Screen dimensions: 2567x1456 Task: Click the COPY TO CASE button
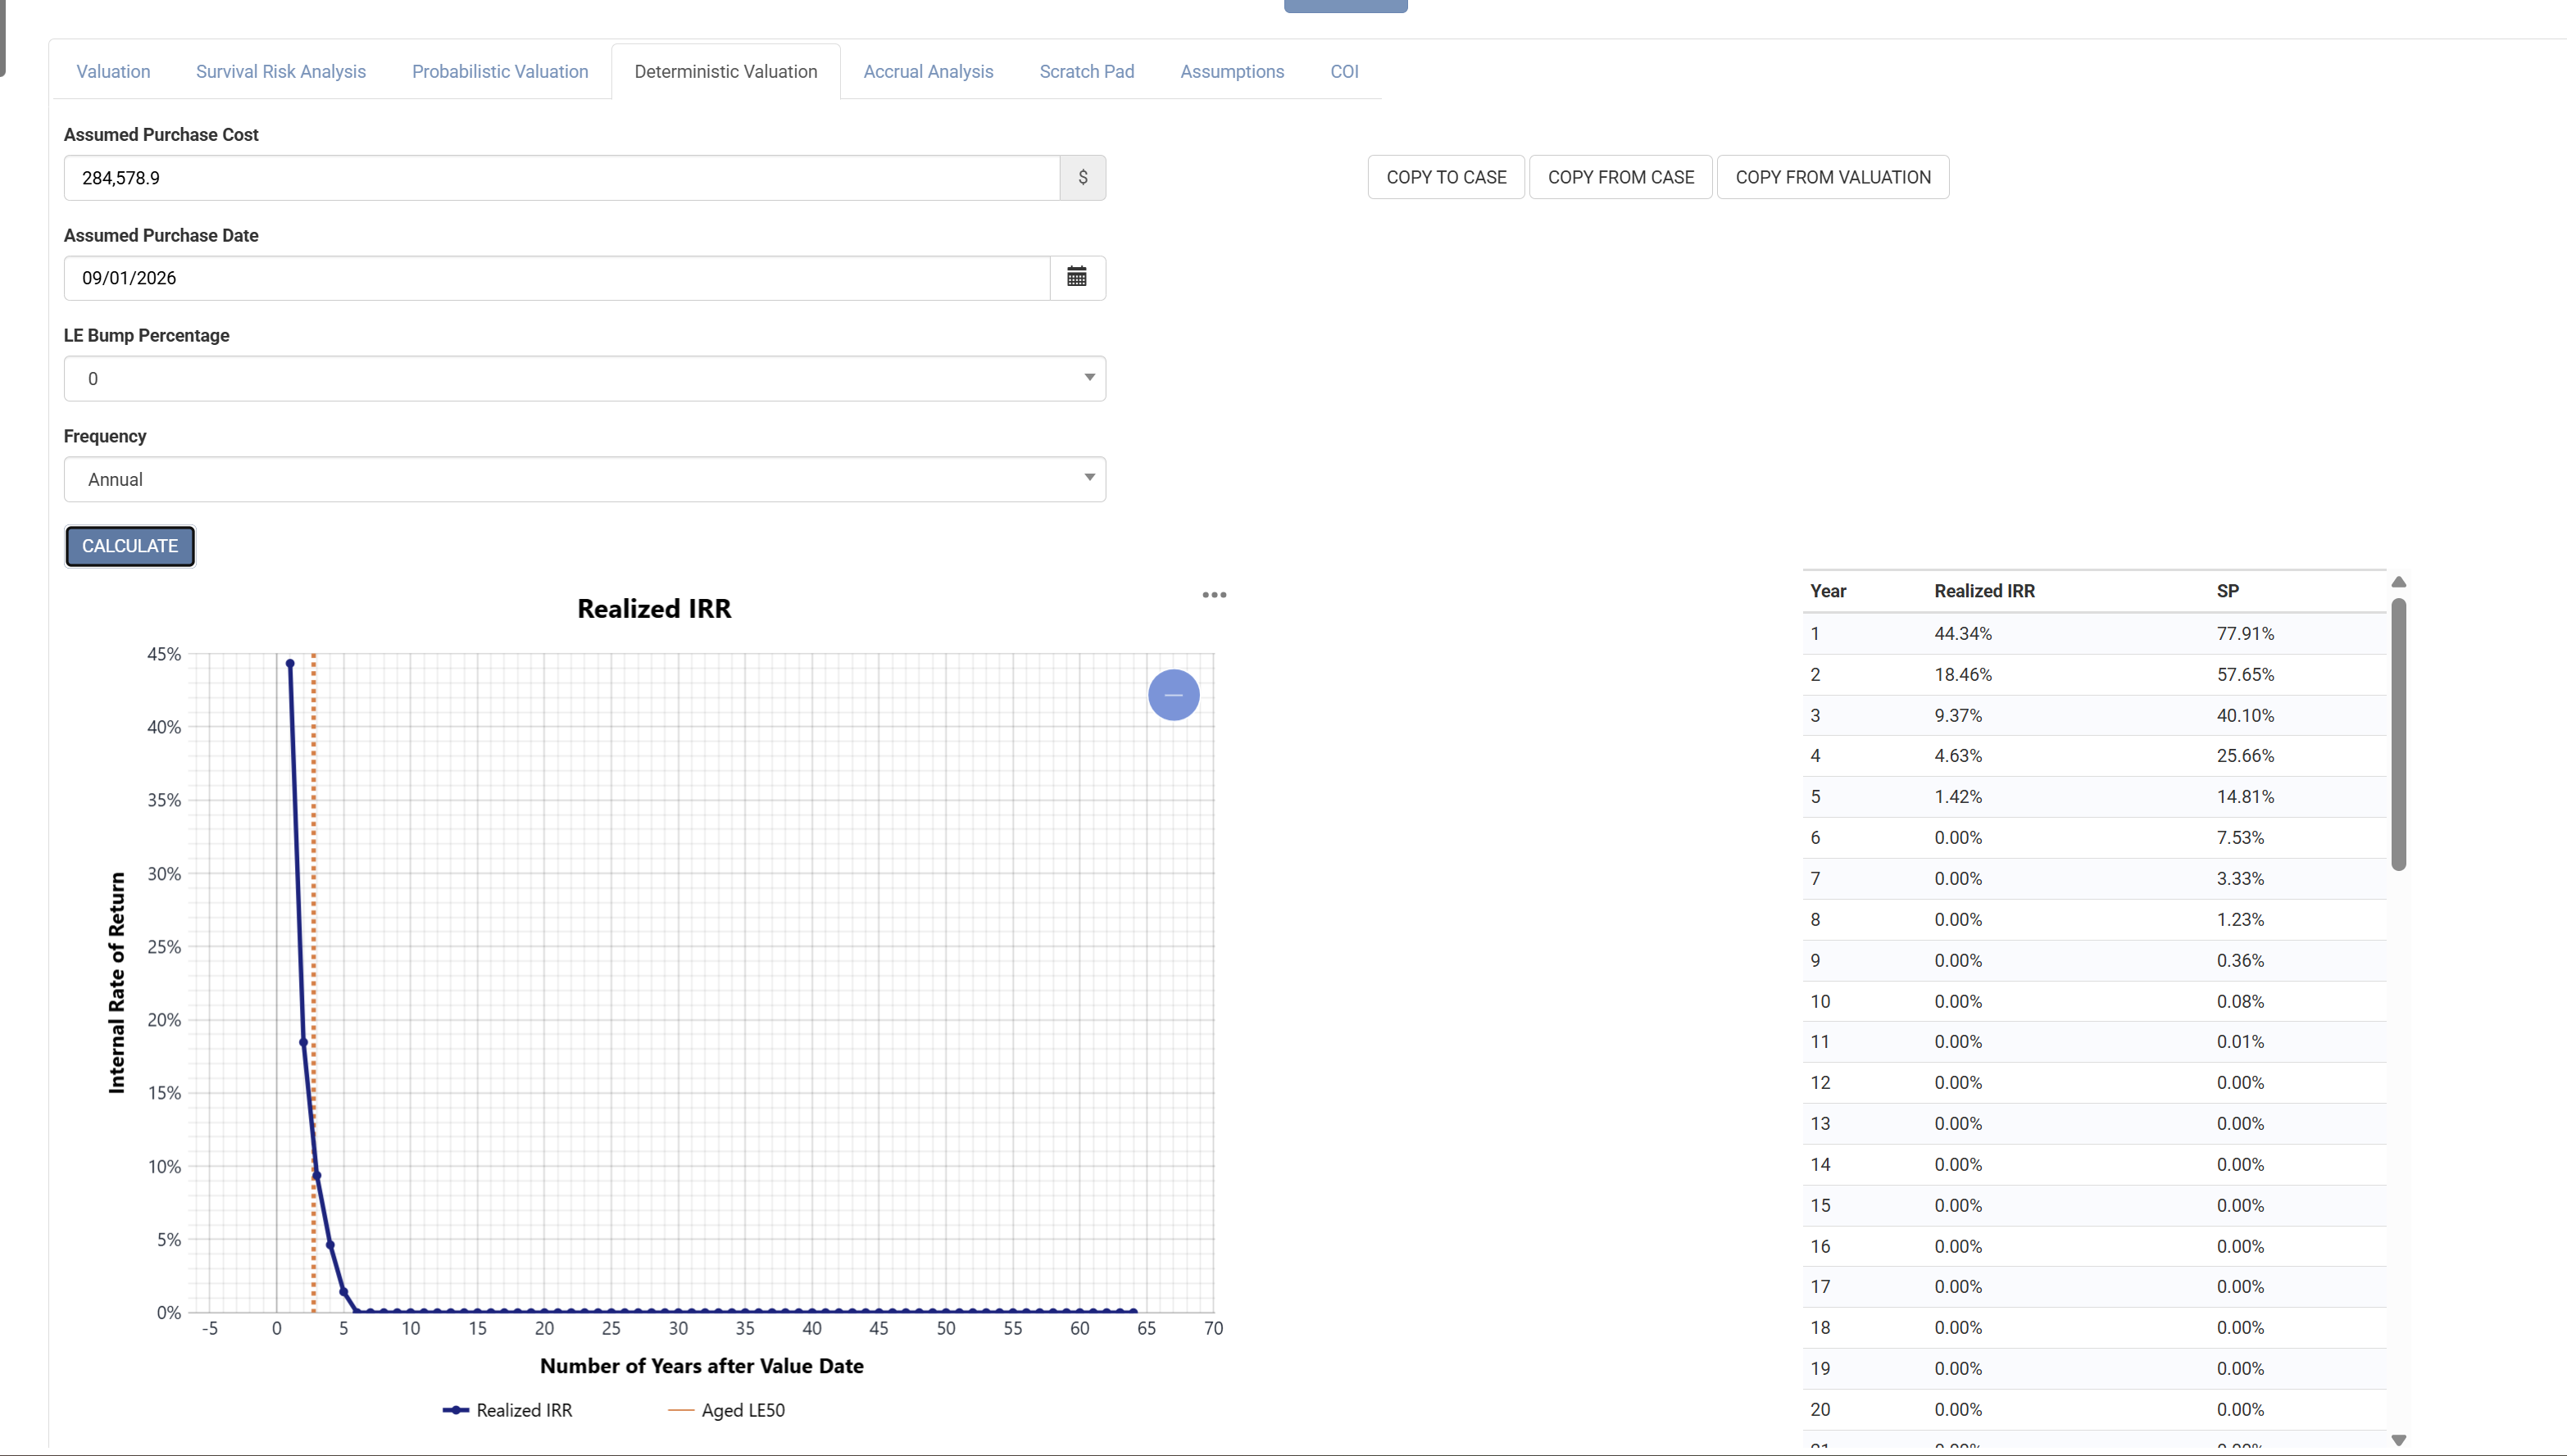(x=1445, y=177)
